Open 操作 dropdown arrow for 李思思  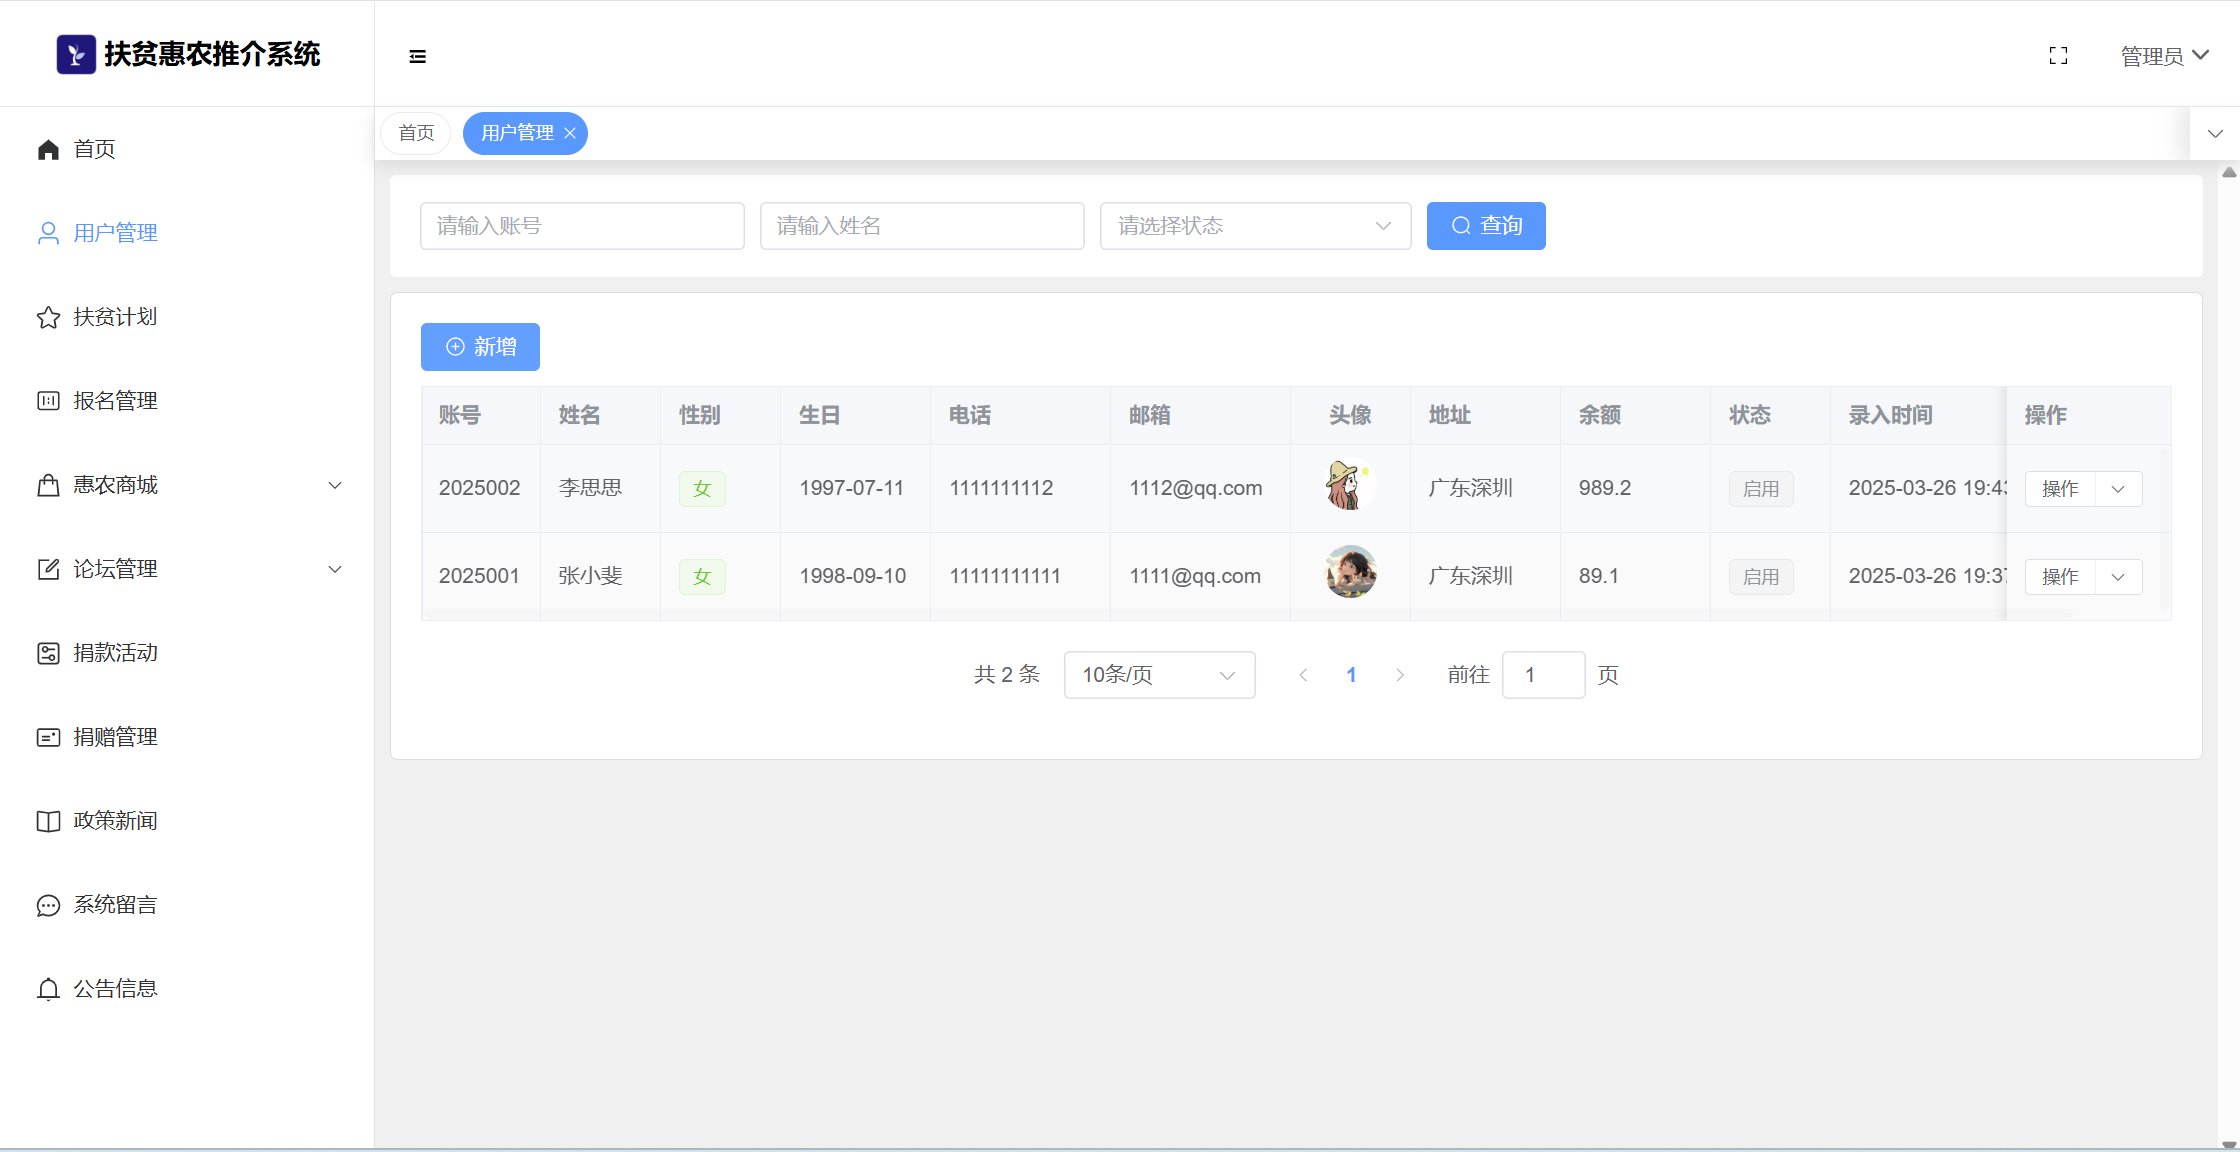(2118, 489)
